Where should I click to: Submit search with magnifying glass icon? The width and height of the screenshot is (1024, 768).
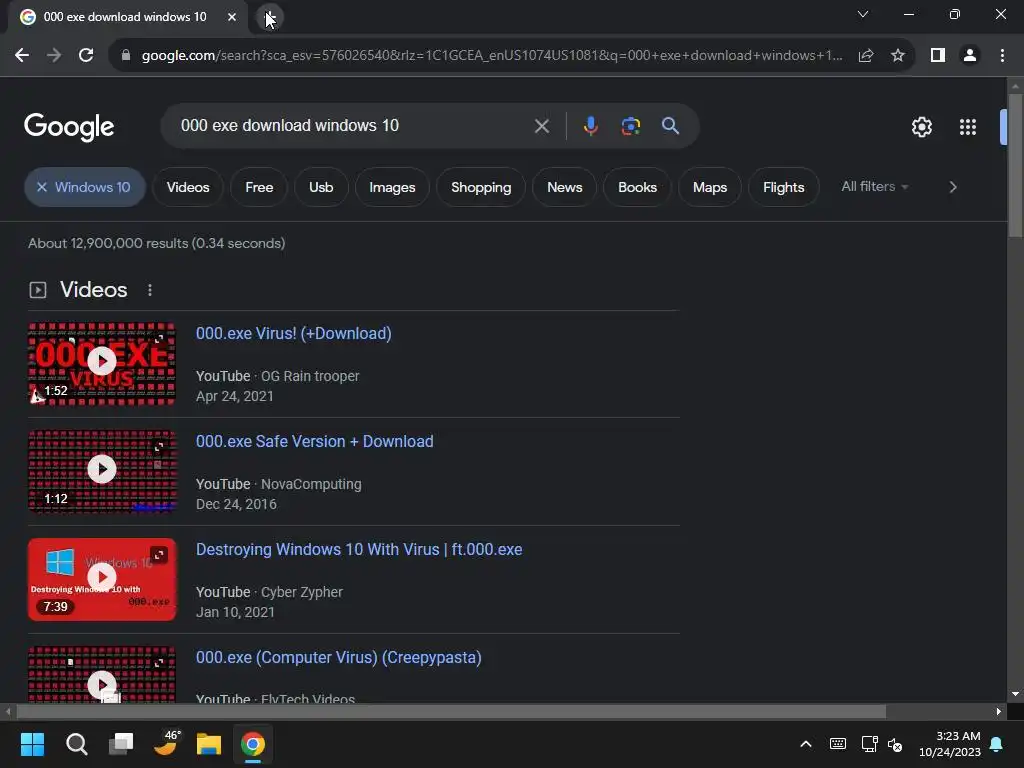point(670,125)
